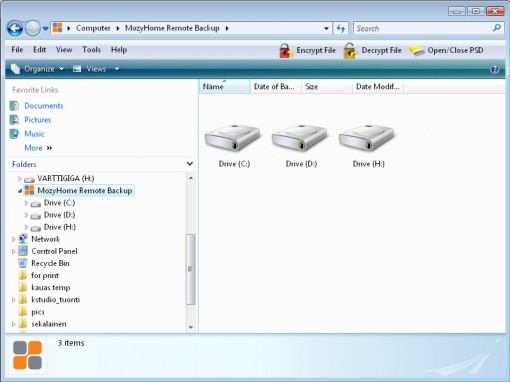510x382 pixels.
Task: Click the Mozy icon in address bar
Action: point(58,28)
